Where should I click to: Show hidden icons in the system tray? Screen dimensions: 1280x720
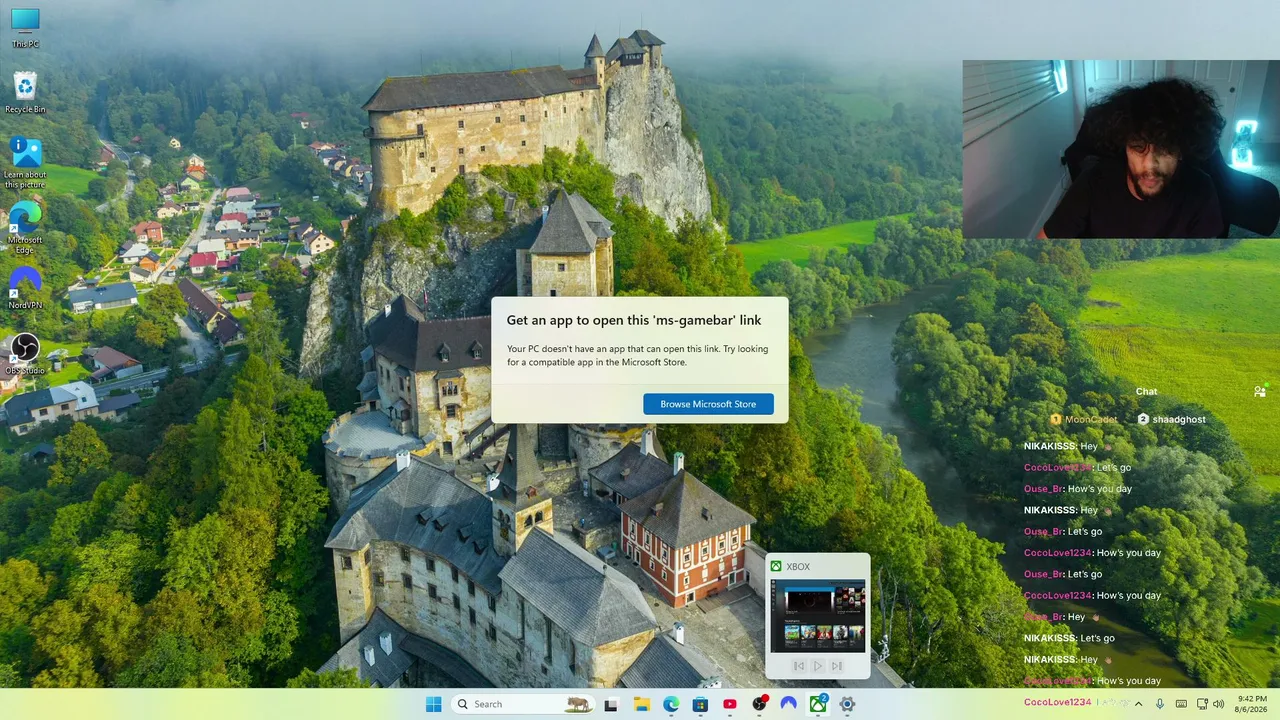1140,704
